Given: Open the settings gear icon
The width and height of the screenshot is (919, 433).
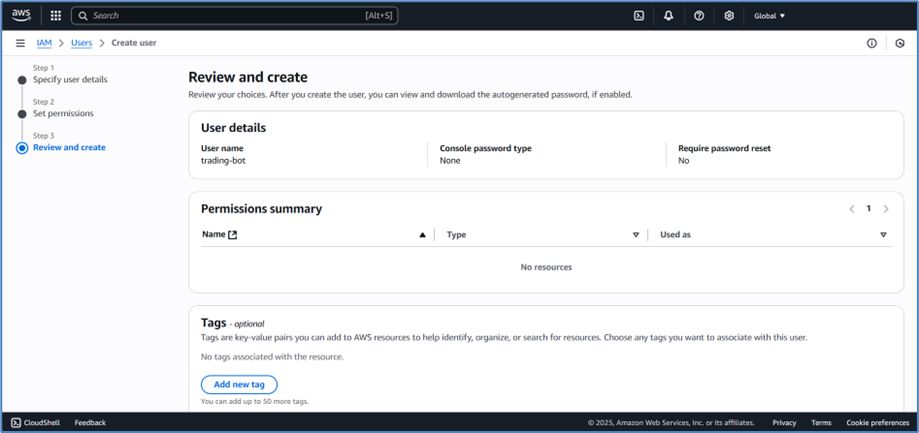Looking at the screenshot, I should [729, 16].
